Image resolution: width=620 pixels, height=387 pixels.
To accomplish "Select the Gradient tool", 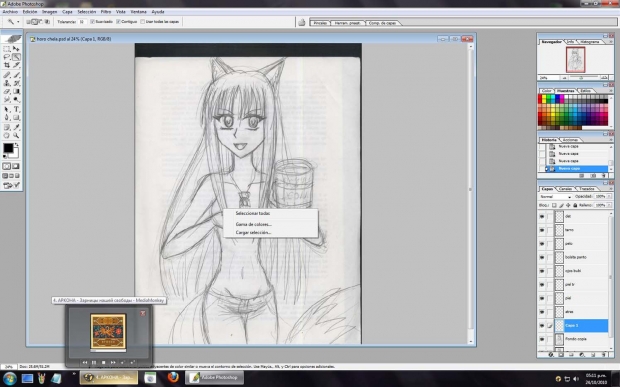I will pyautogui.click(x=16, y=92).
